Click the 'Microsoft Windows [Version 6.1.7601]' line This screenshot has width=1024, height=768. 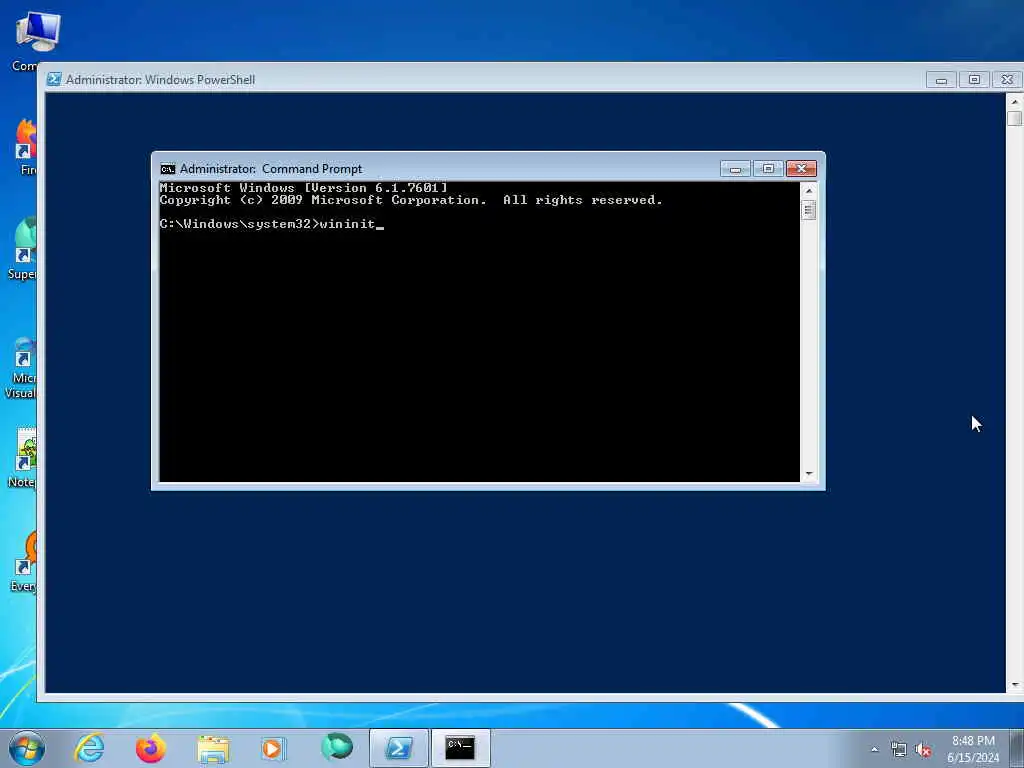point(304,188)
